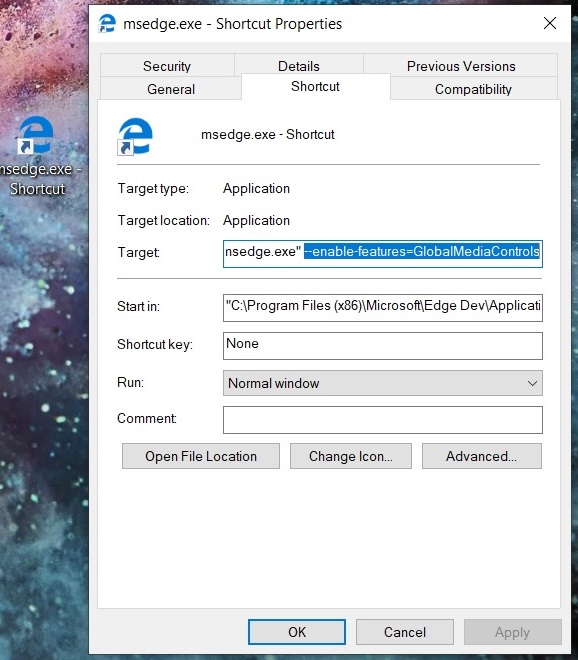Go to the Previous Versions tab

[461, 66]
